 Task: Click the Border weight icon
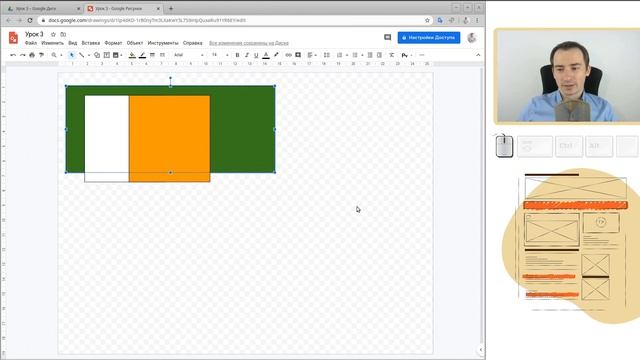152,55
